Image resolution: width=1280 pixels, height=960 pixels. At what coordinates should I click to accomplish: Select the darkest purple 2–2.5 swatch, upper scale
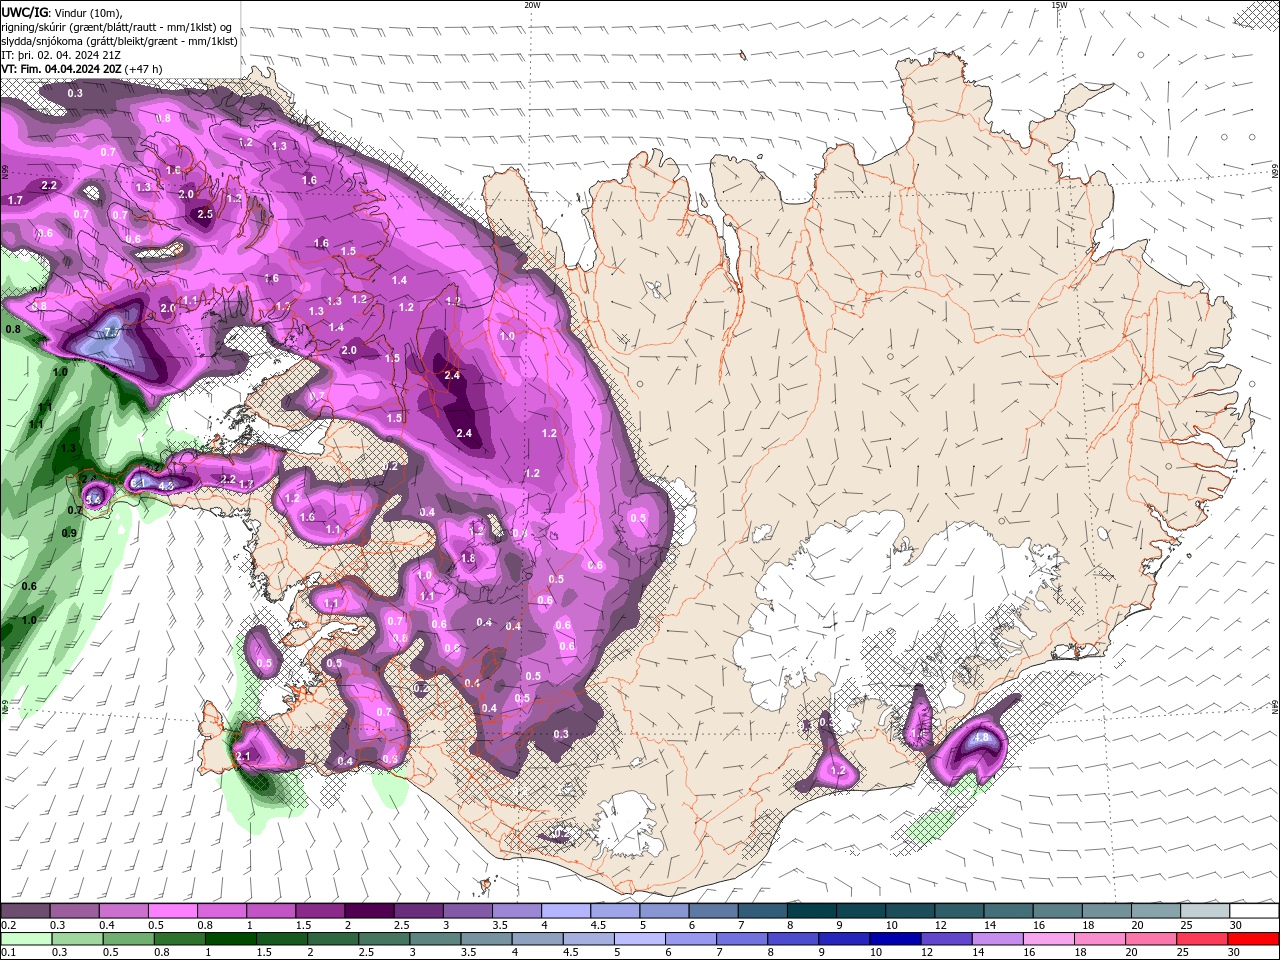click(x=368, y=911)
